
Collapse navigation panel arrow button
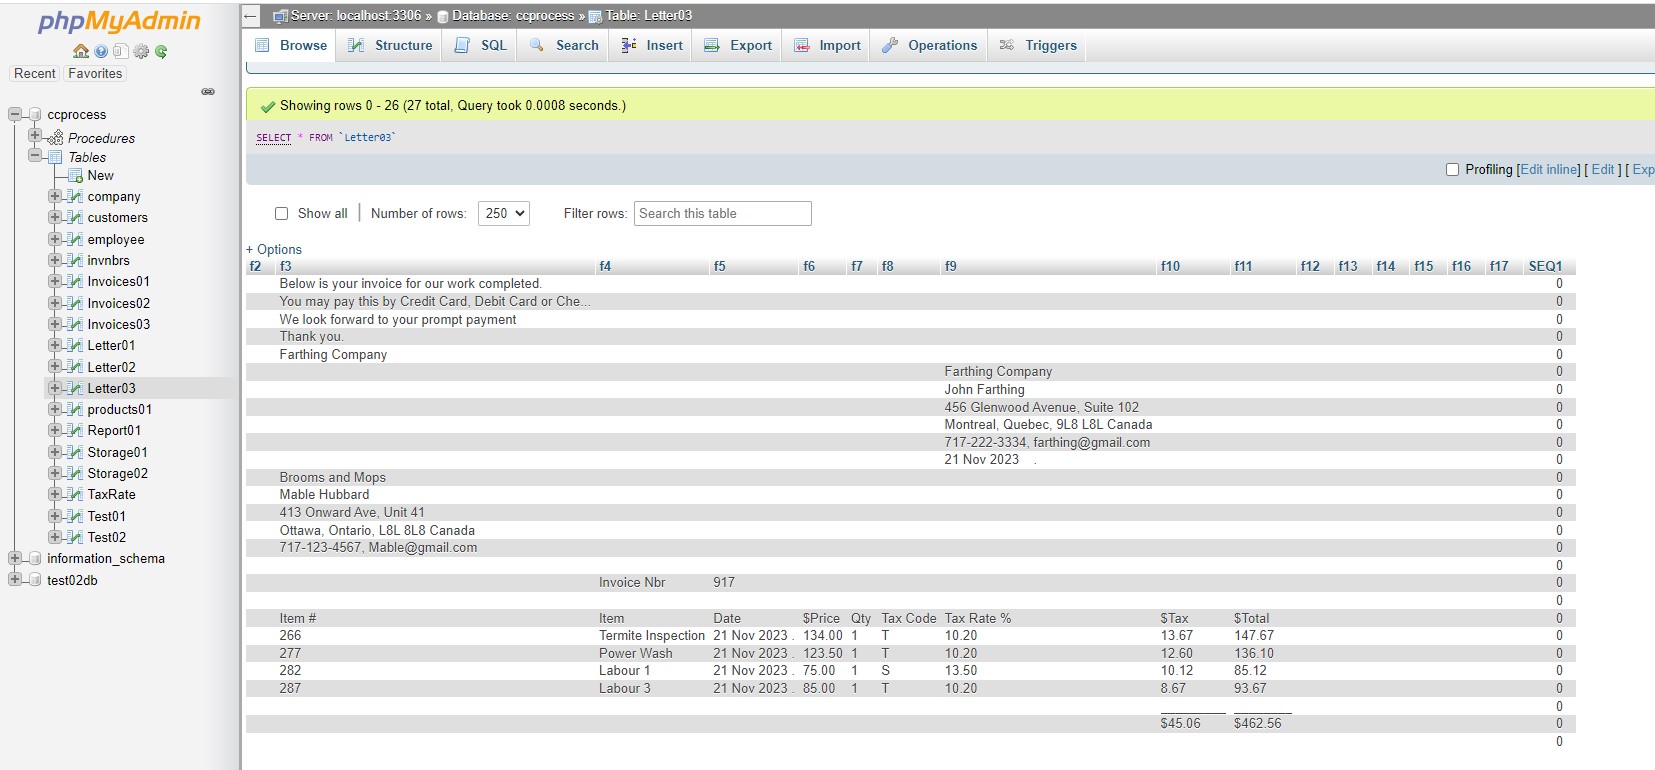click(251, 16)
